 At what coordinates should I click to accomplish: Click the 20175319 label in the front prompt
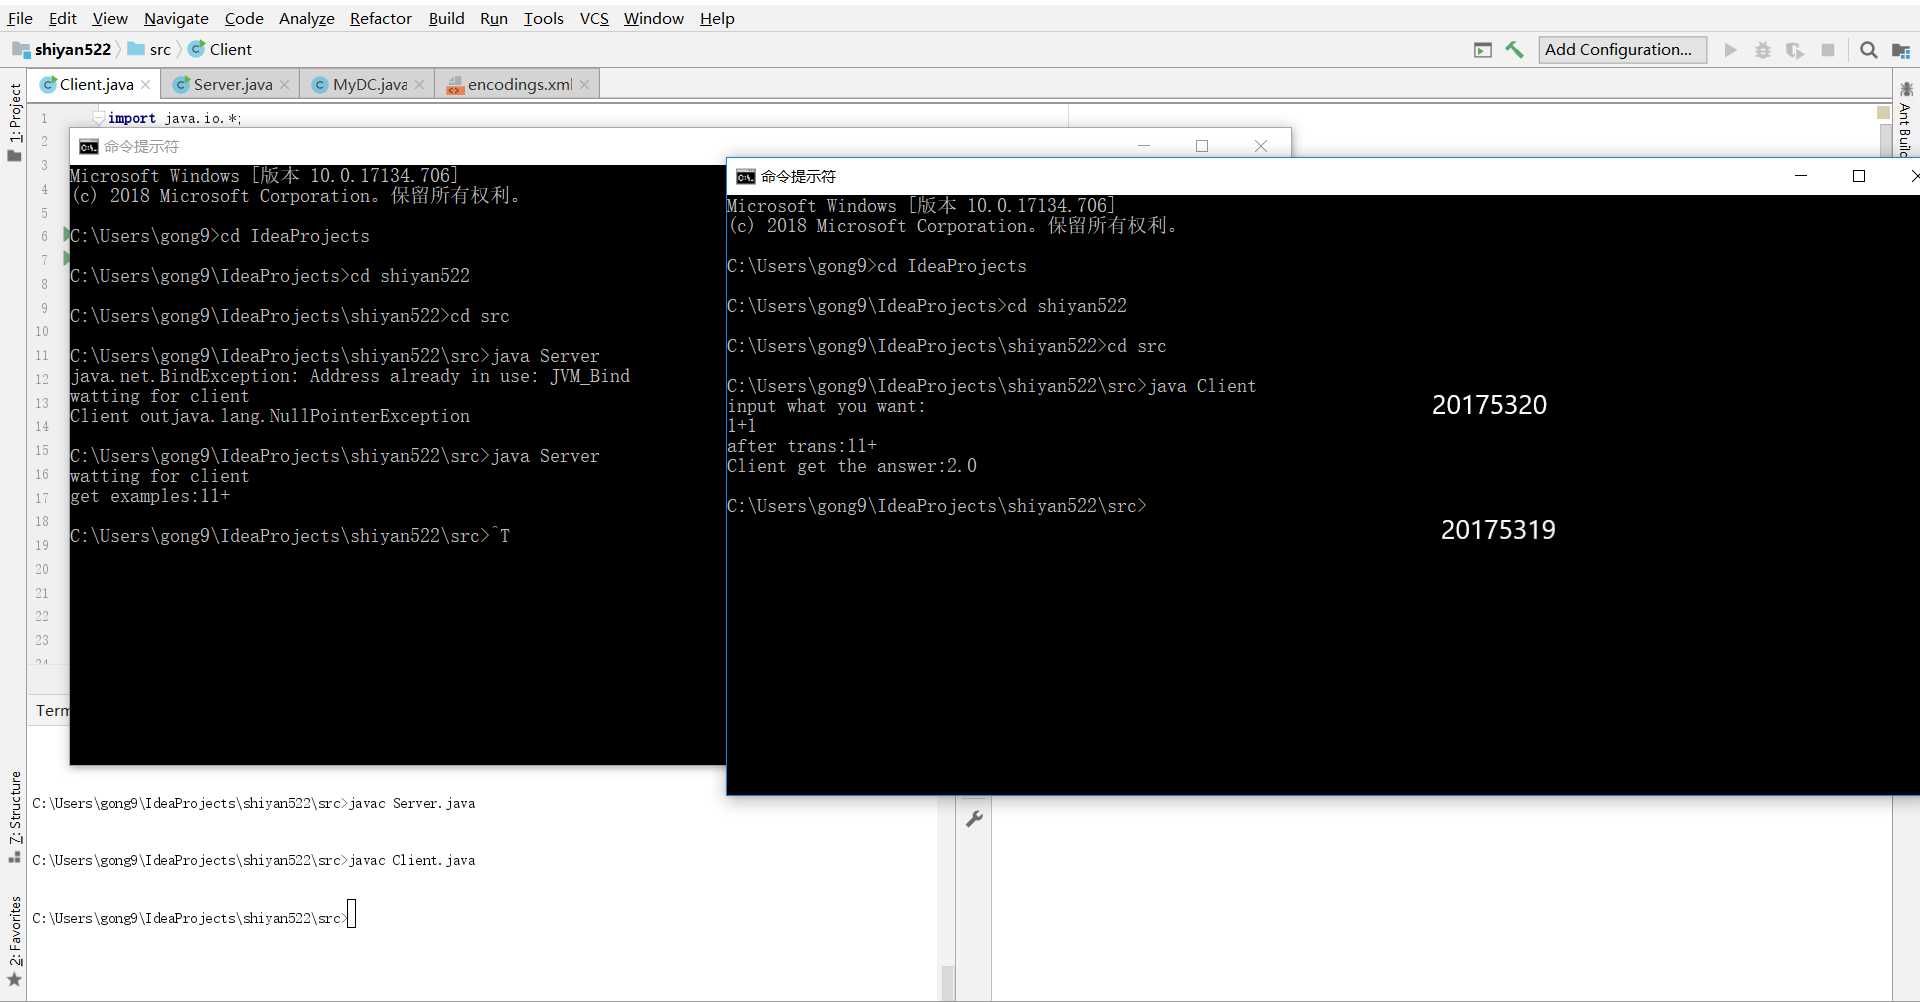1498,530
